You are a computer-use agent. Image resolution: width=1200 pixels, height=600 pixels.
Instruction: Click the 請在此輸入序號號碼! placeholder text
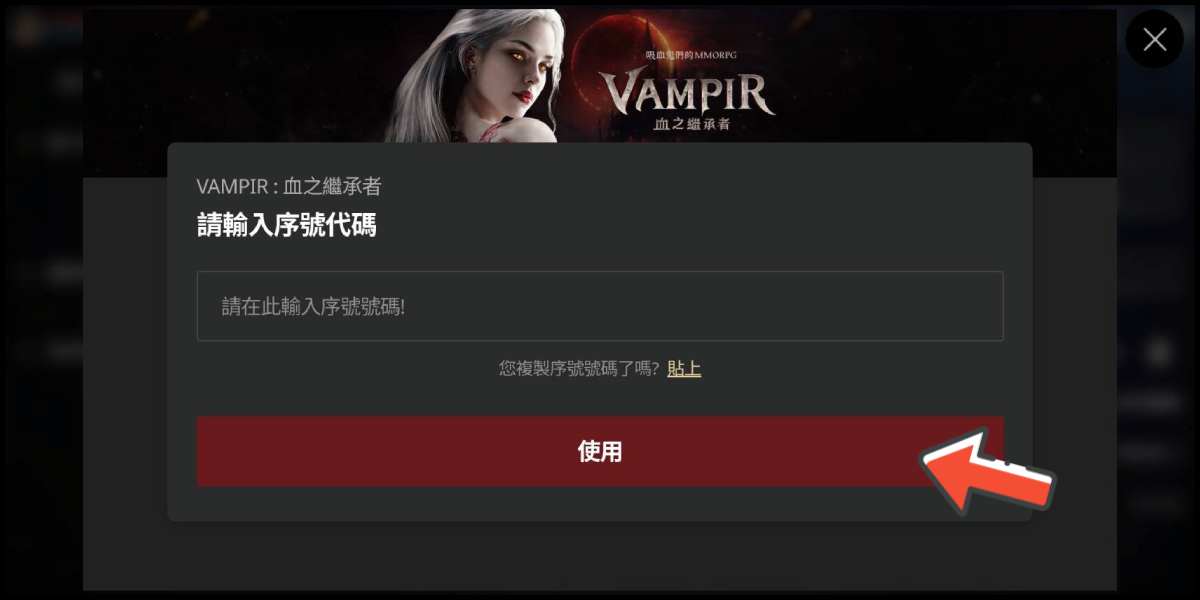pyautogui.click(x=313, y=307)
